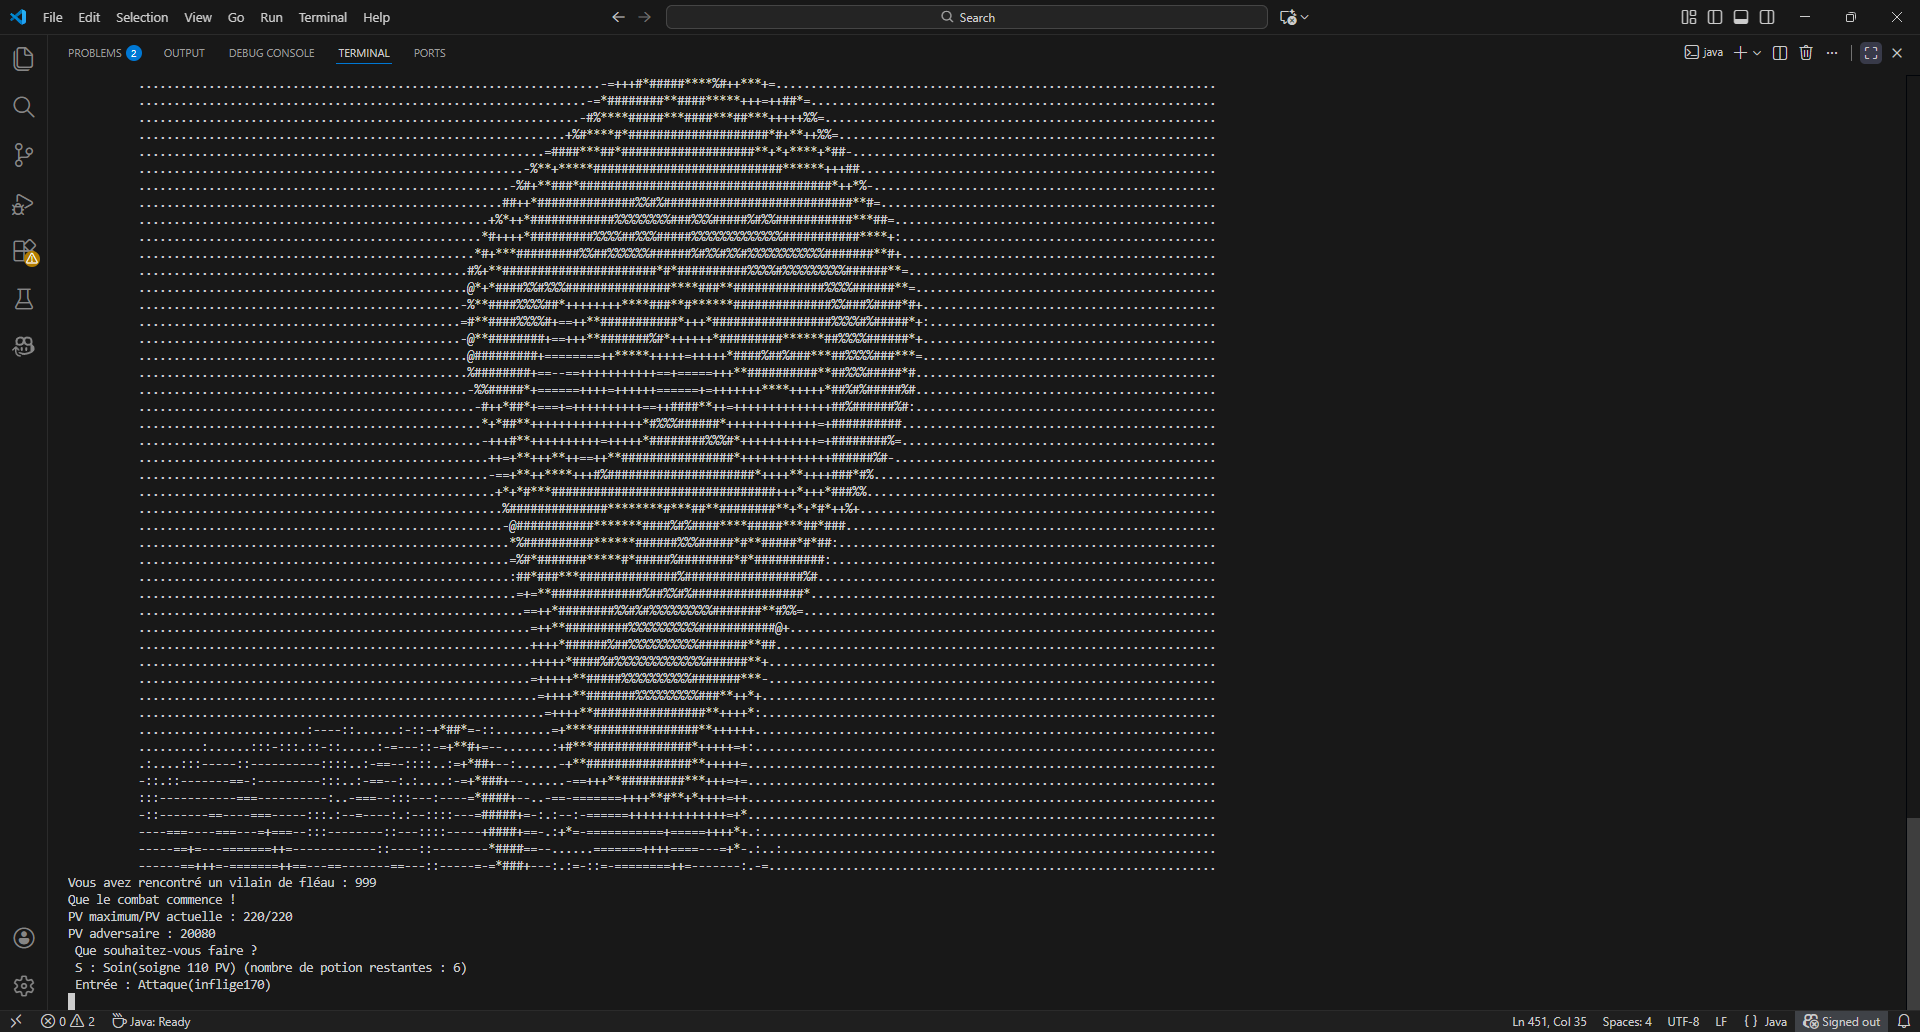Screen dimensions: 1920x1032
Task: Open the File menu
Action: [53, 17]
